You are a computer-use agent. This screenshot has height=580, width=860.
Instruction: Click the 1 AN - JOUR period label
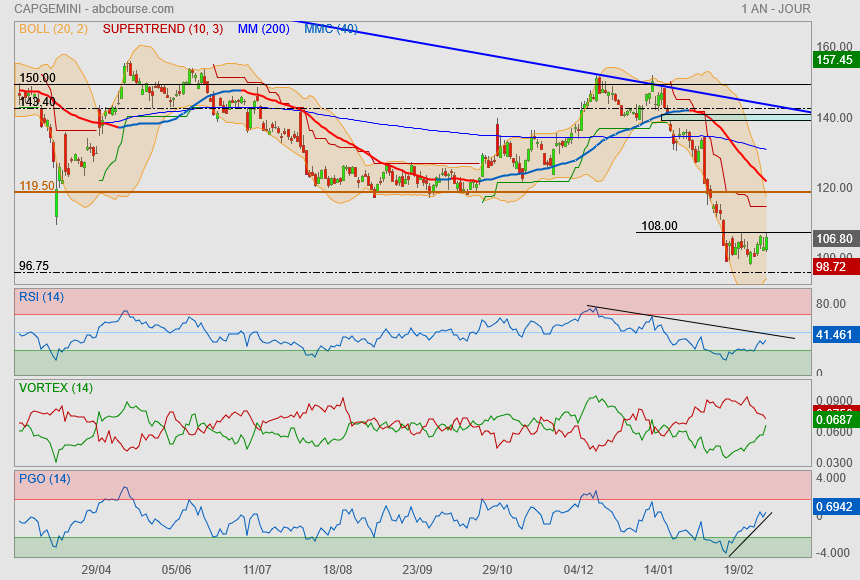click(x=775, y=9)
